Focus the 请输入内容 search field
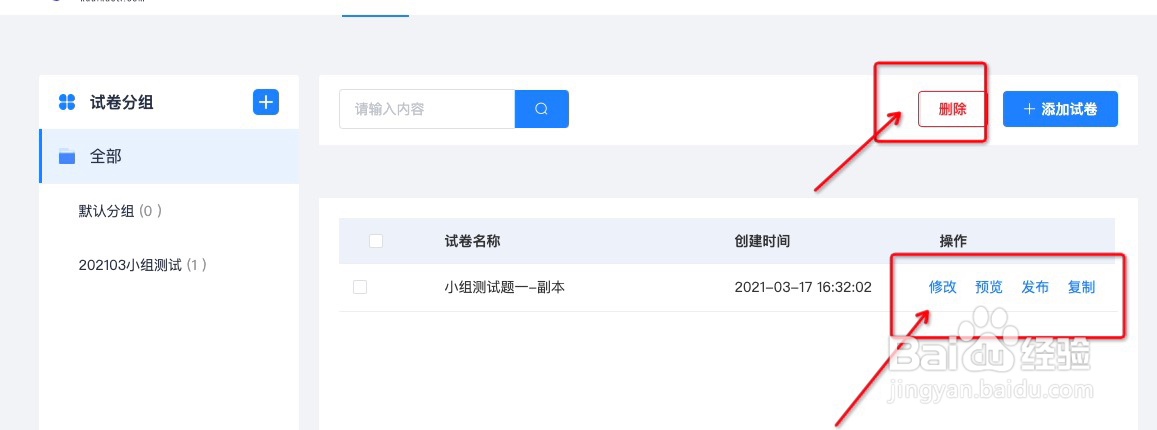This screenshot has height=430, width=1157. 427,109
